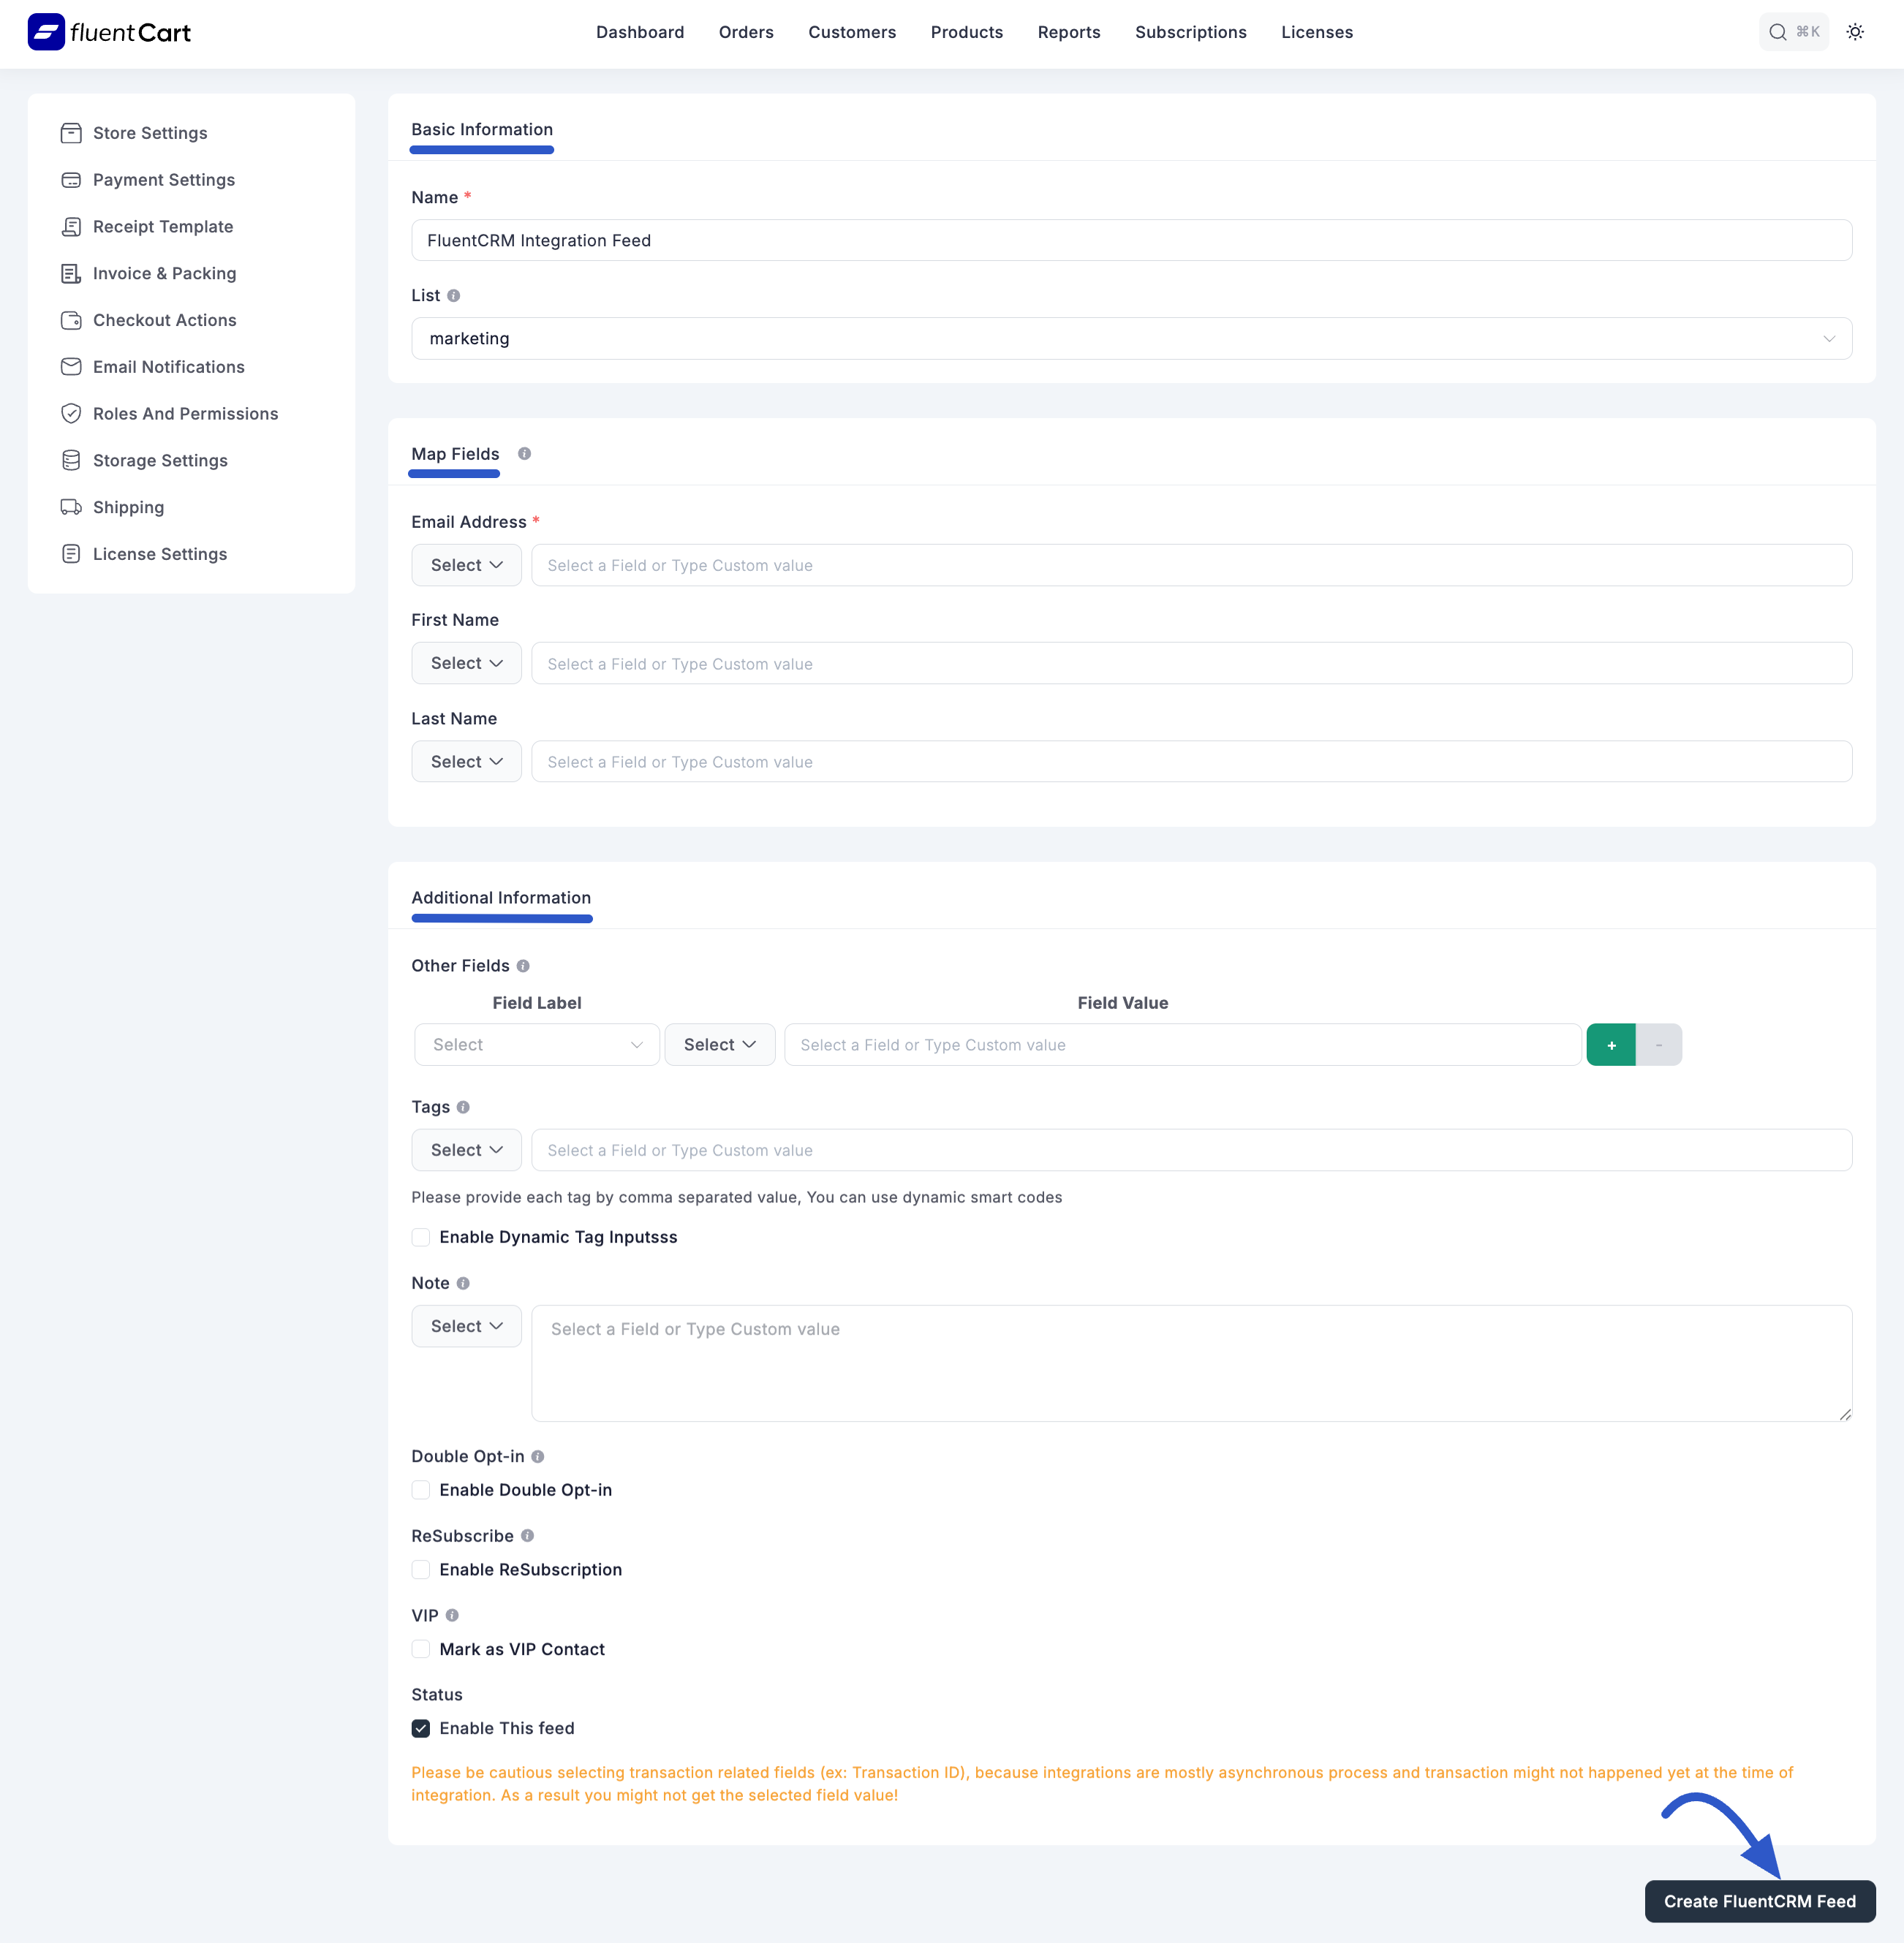This screenshot has height=1943, width=1904.
Task: Click the Invoice & Packing icon
Action: click(x=71, y=273)
